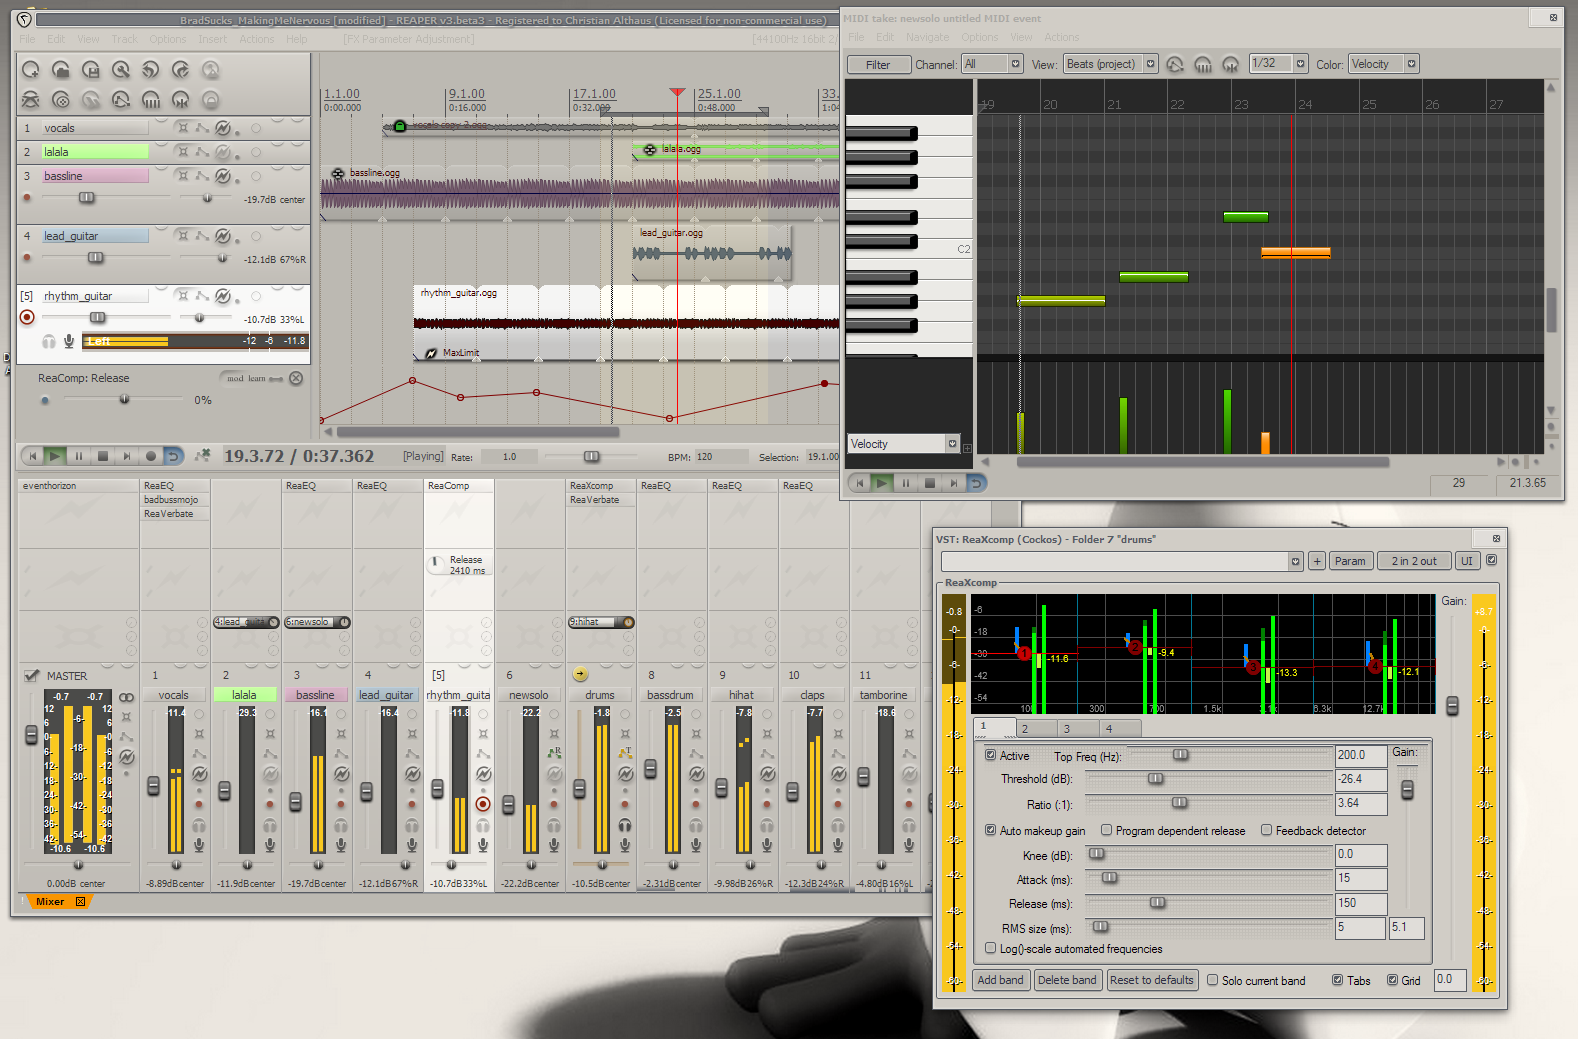Open the 1/32 grid size dropdown
The height and width of the screenshot is (1039, 1578).
[1279, 64]
